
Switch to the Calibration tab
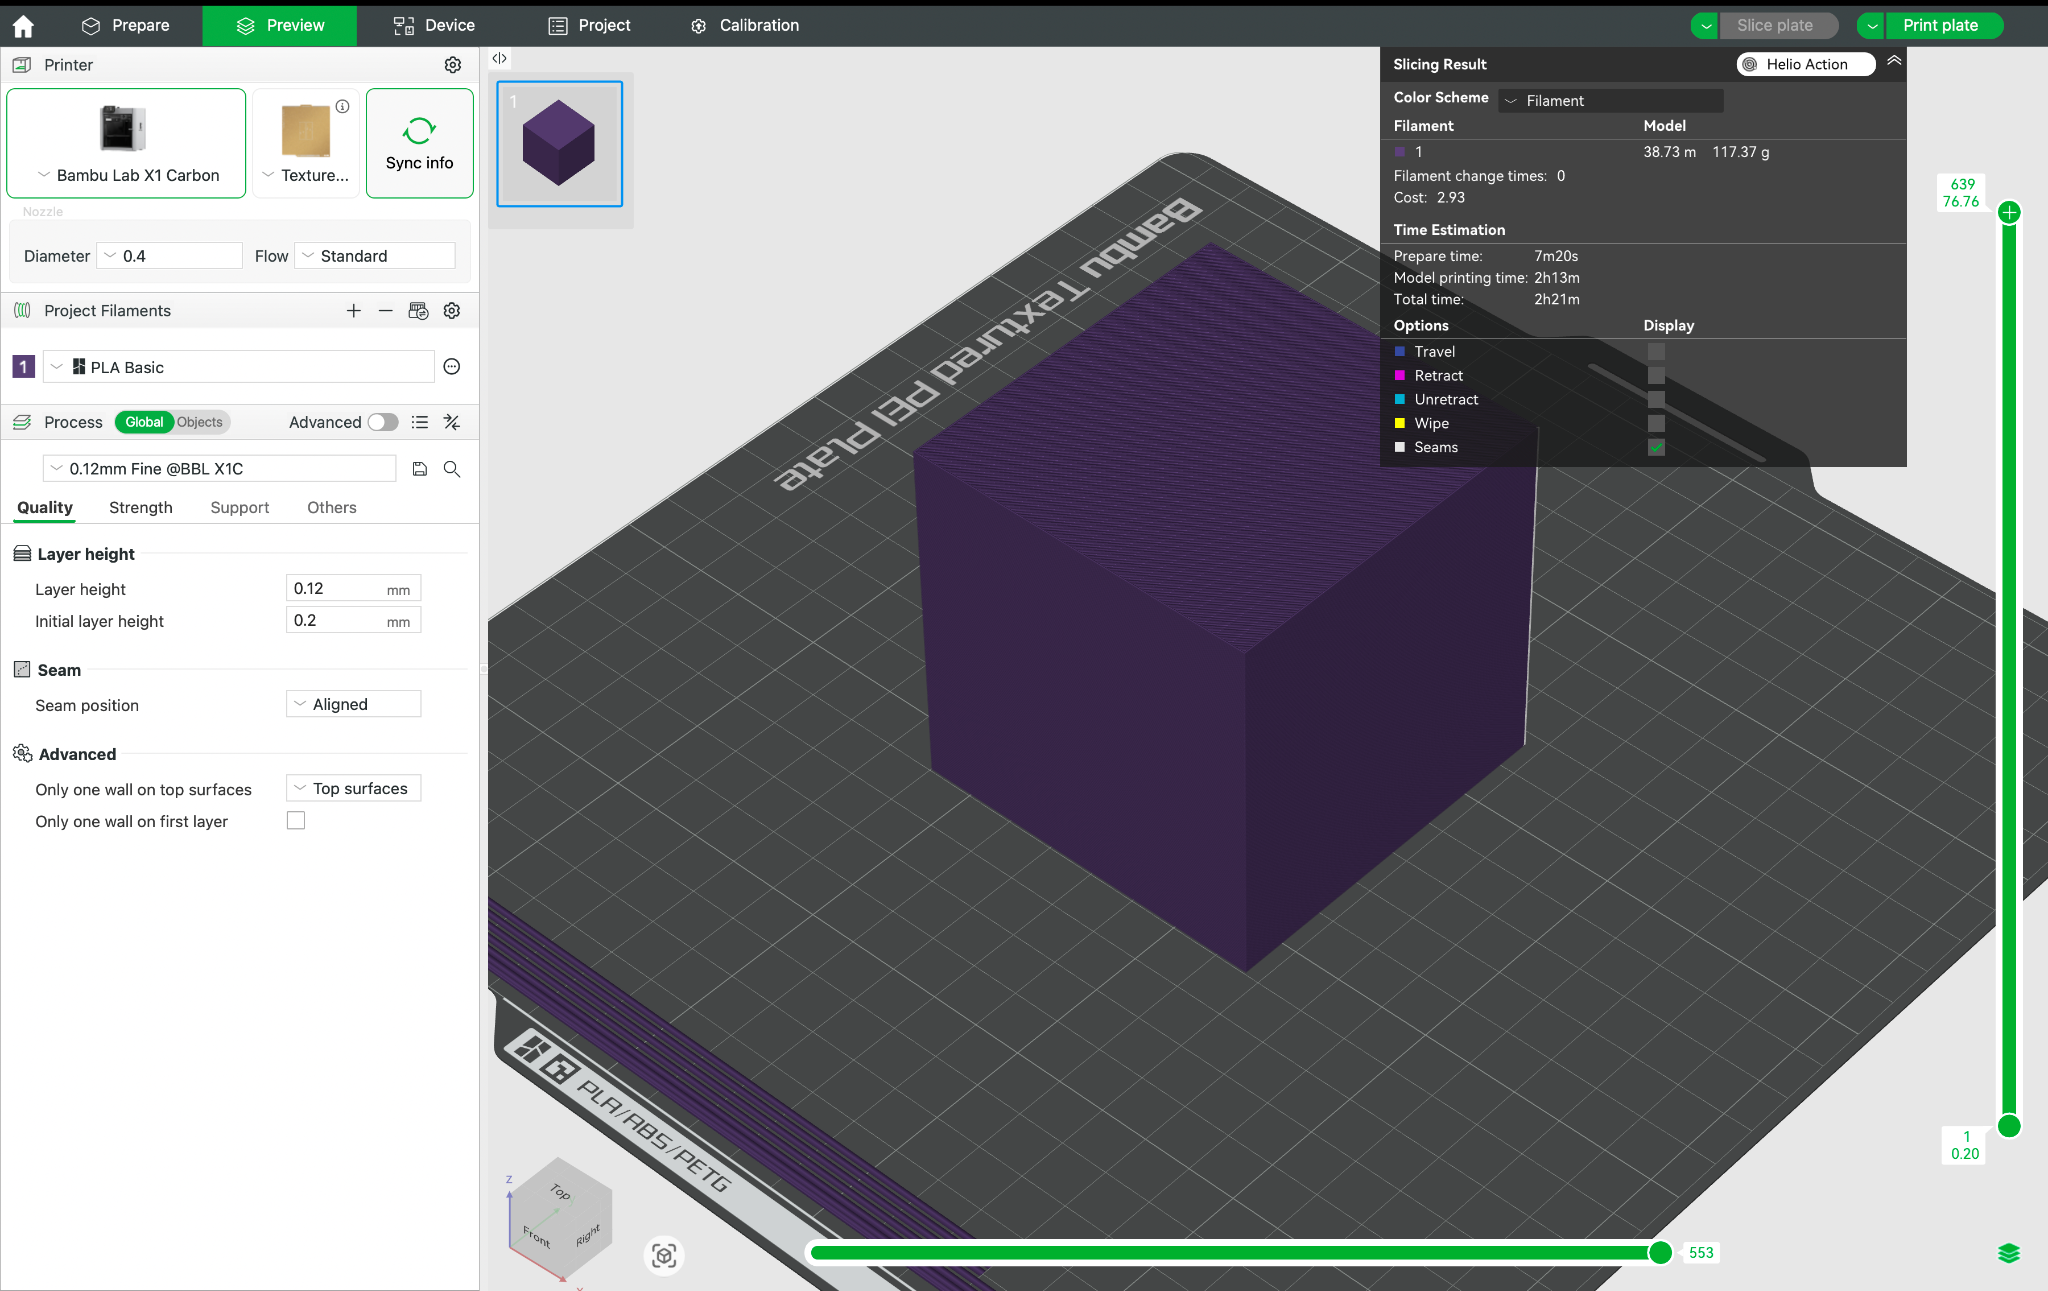pos(745,26)
